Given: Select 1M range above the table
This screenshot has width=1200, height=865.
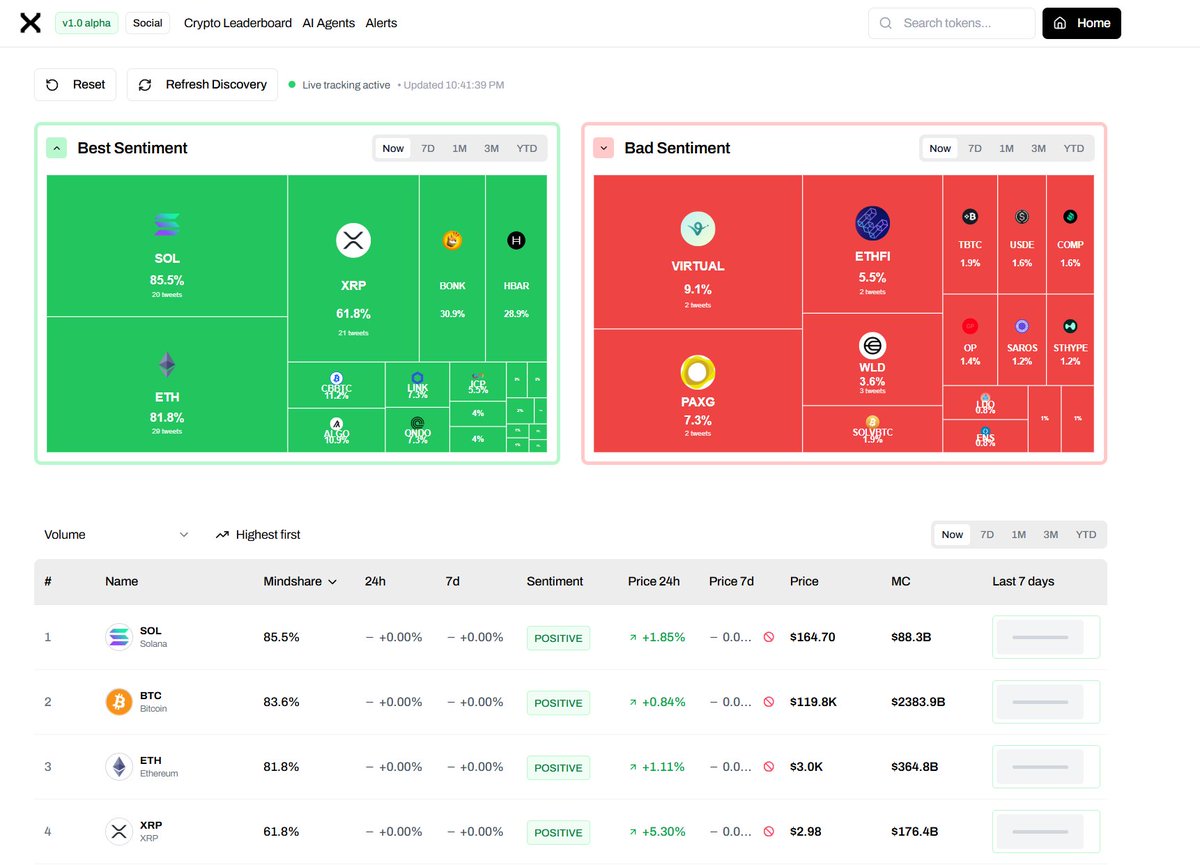Looking at the screenshot, I should tap(1018, 535).
